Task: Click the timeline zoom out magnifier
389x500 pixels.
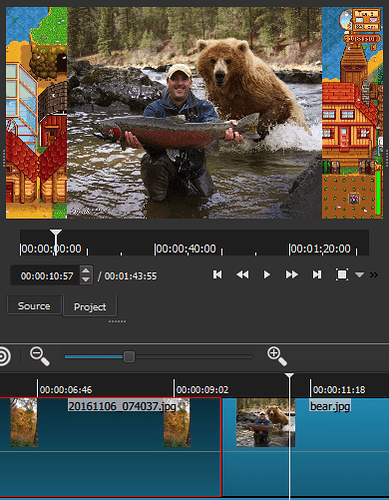Action: [x=40, y=356]
